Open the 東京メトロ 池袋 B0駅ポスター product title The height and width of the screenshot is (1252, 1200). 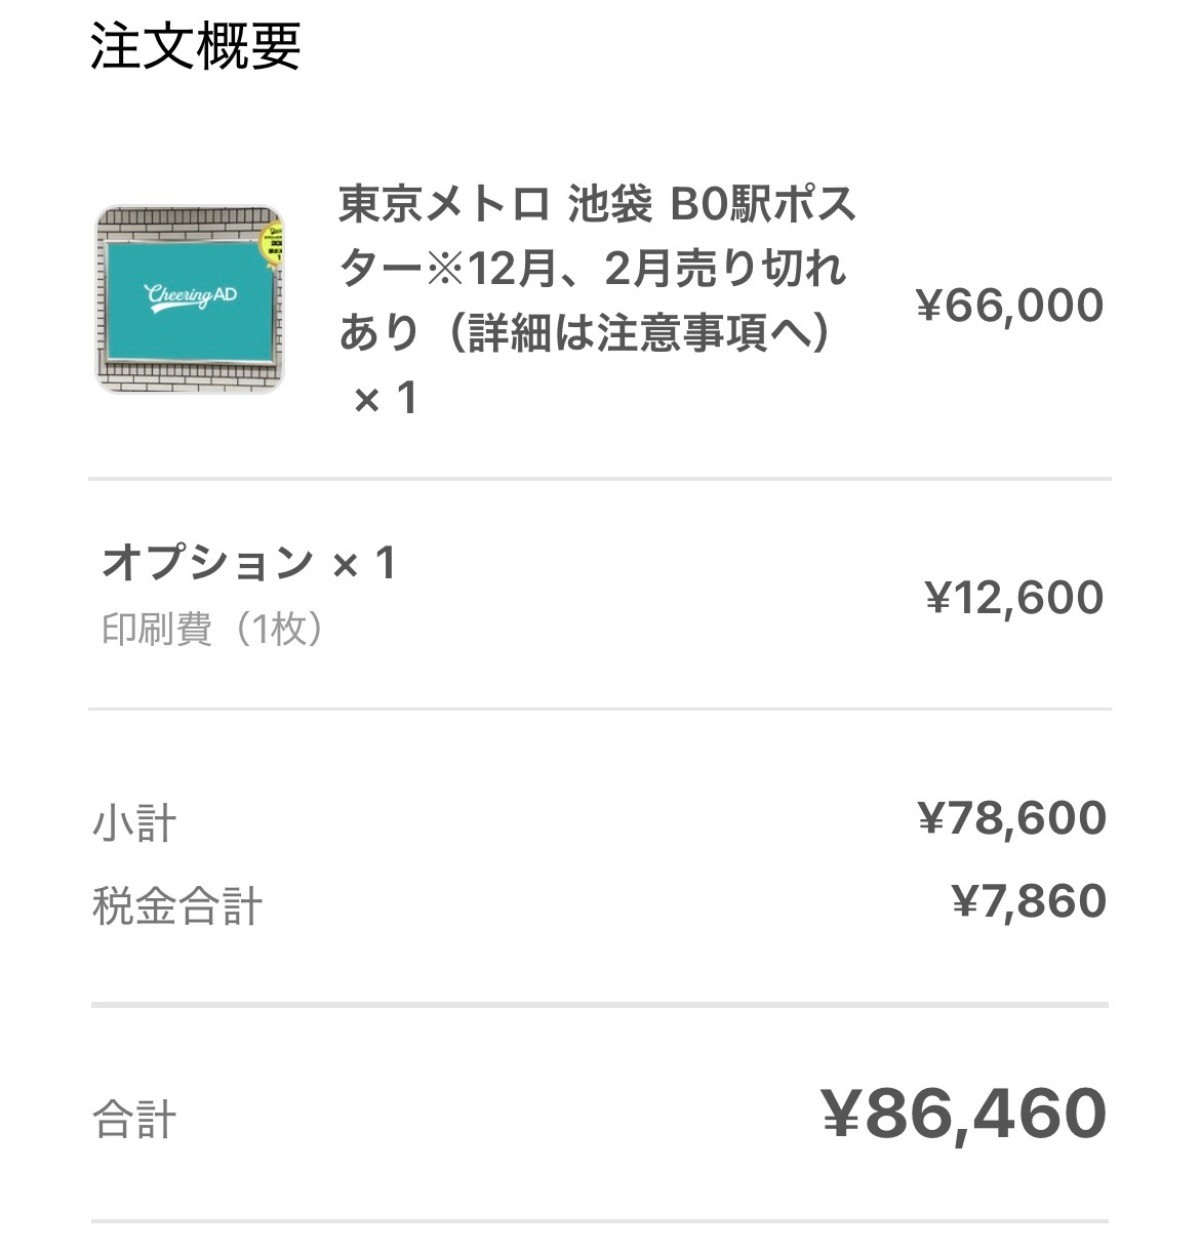[x=596, y=206]
